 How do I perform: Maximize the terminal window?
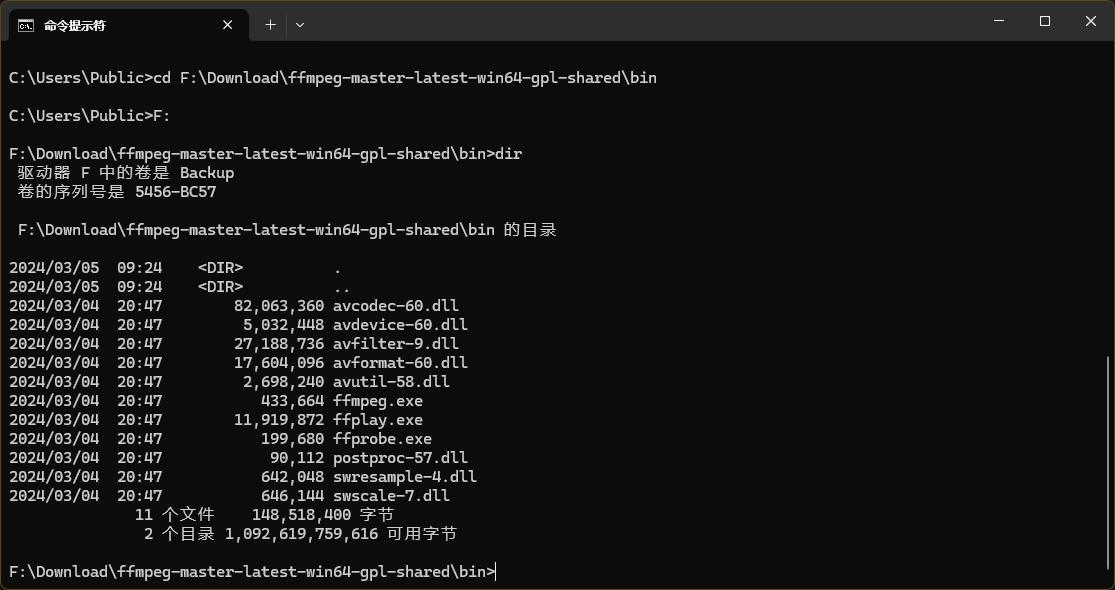click(1045, 21)
